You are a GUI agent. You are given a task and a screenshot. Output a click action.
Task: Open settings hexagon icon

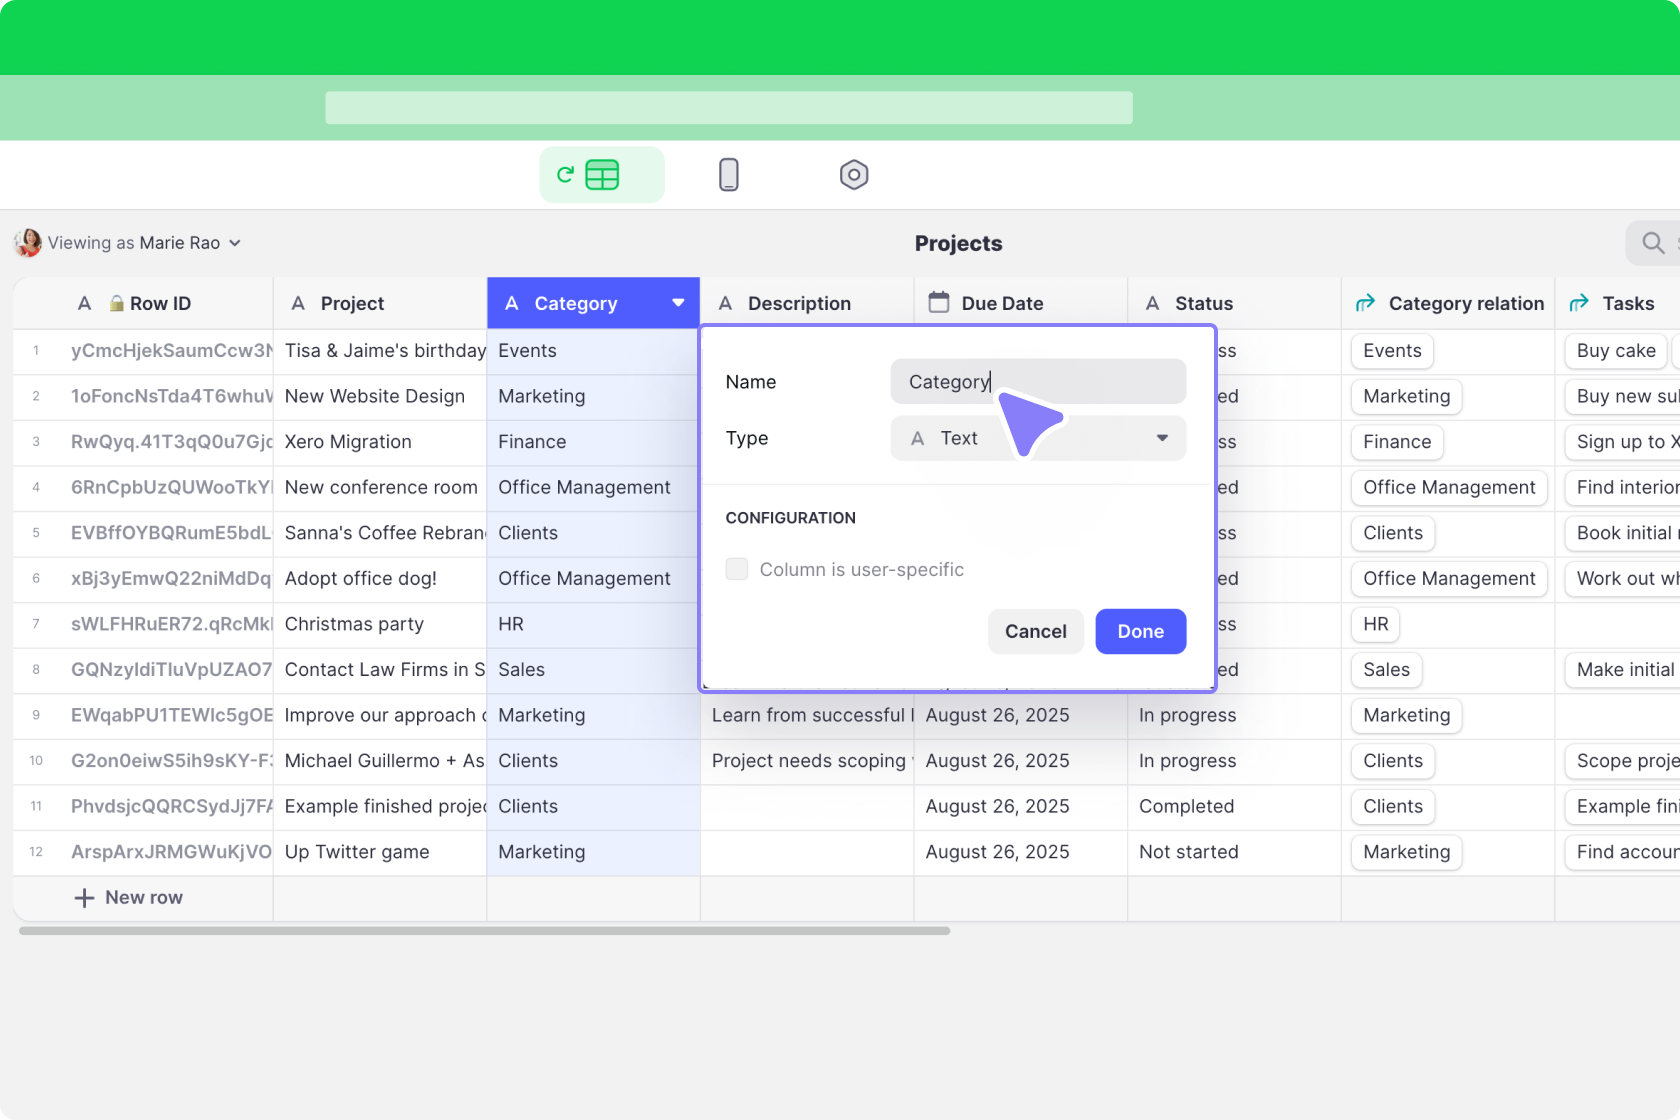(853, 175)
